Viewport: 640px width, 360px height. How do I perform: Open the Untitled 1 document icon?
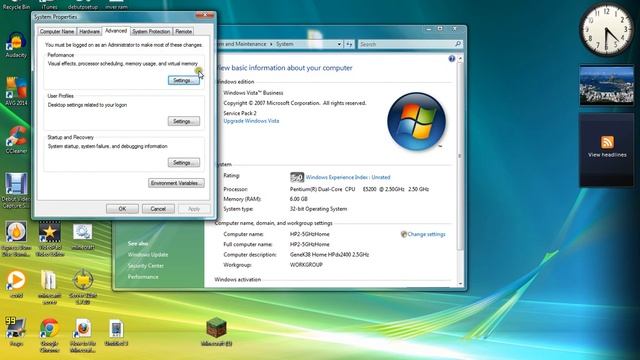click(x=116, y=332)
